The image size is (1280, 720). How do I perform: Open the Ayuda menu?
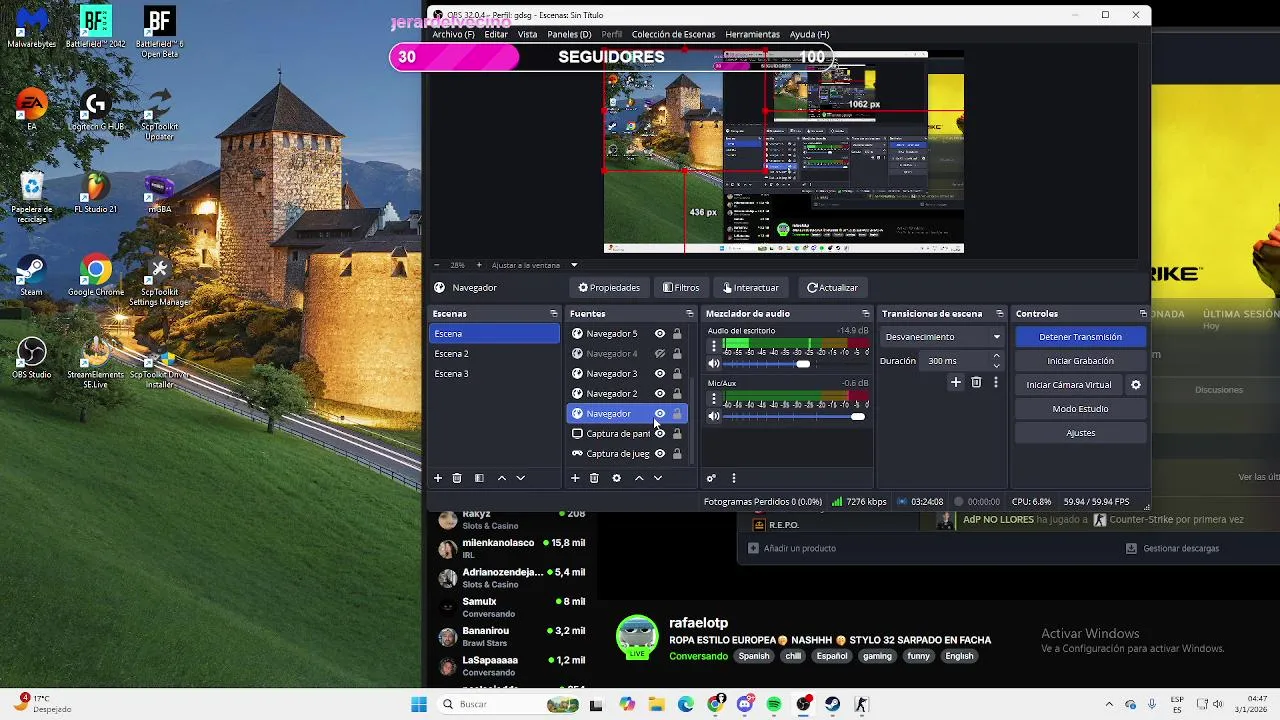click(809, 34)
